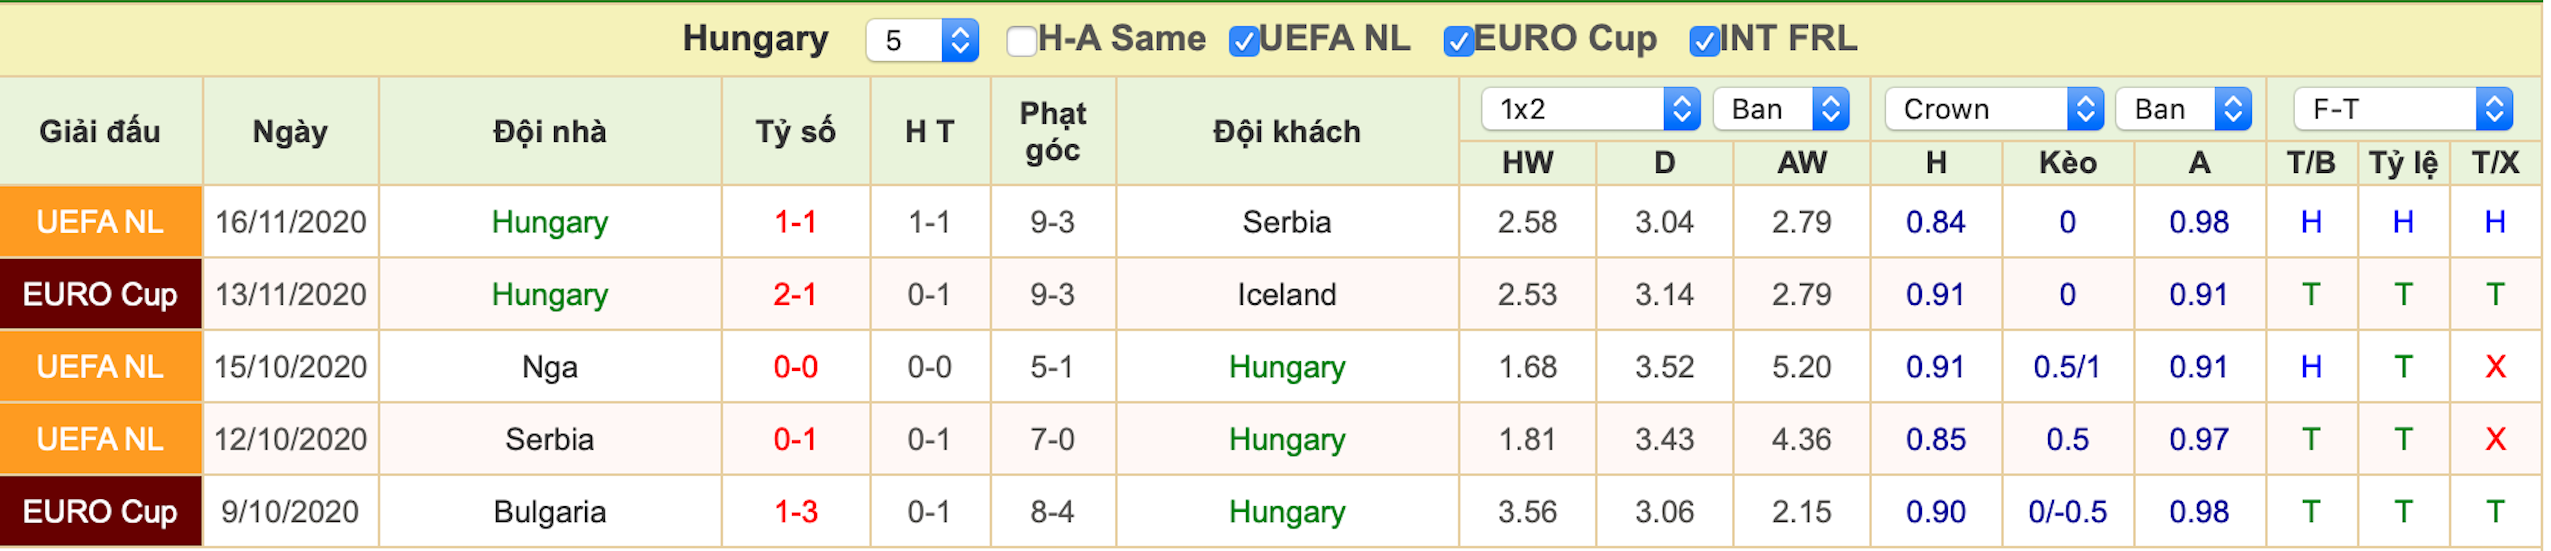Expand the 1x2 odds type dropdown

[x=1591, y=109]
